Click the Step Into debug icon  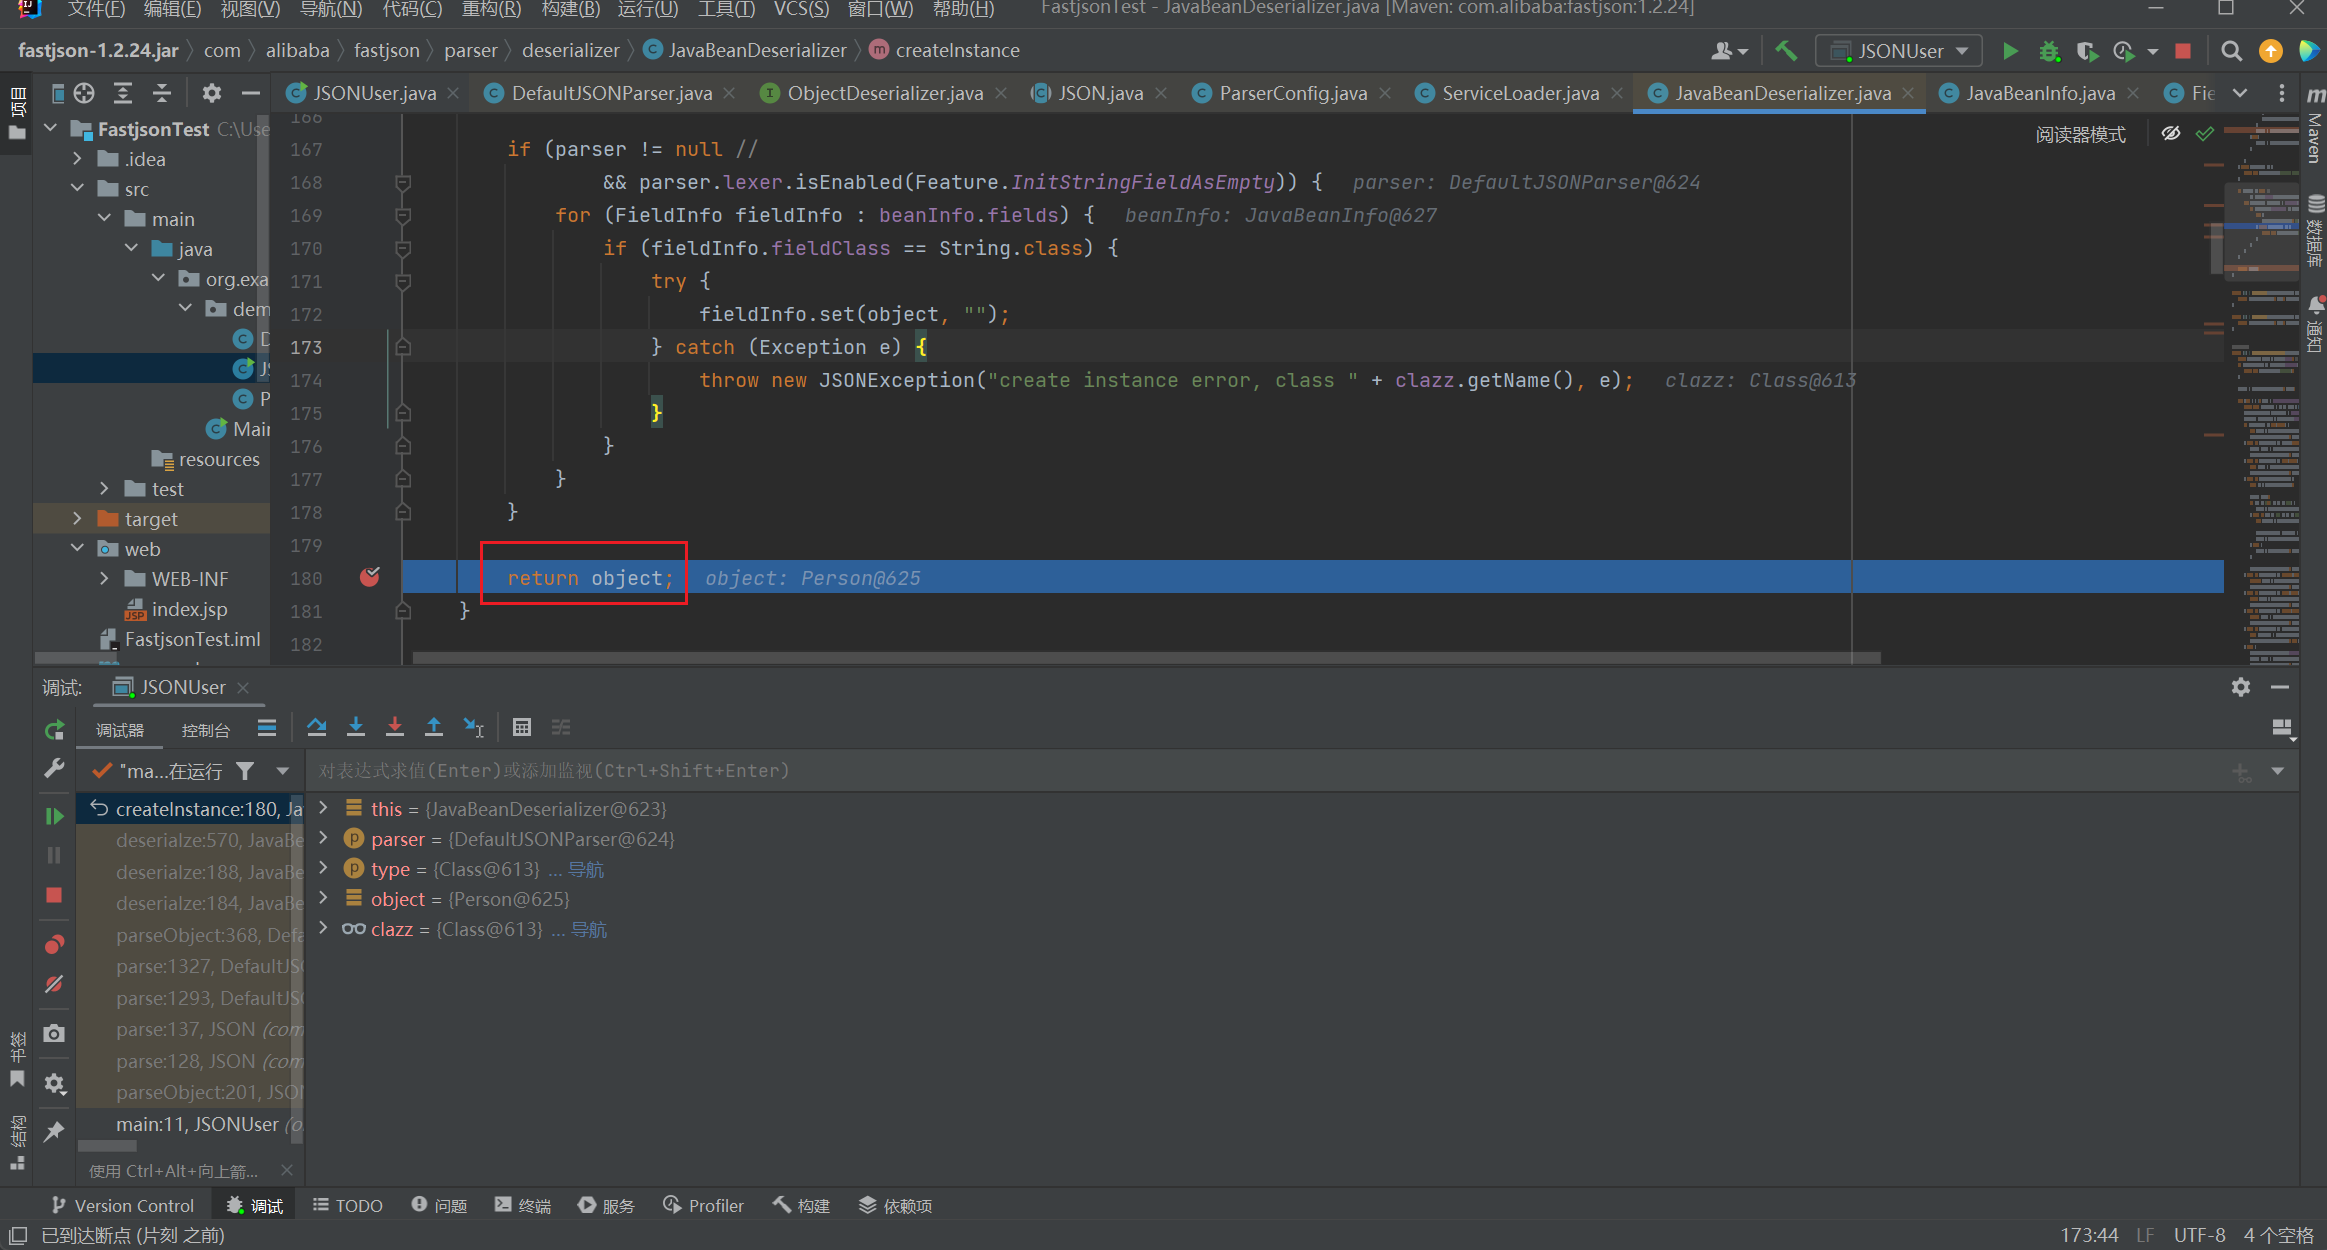tap(355, 727)
